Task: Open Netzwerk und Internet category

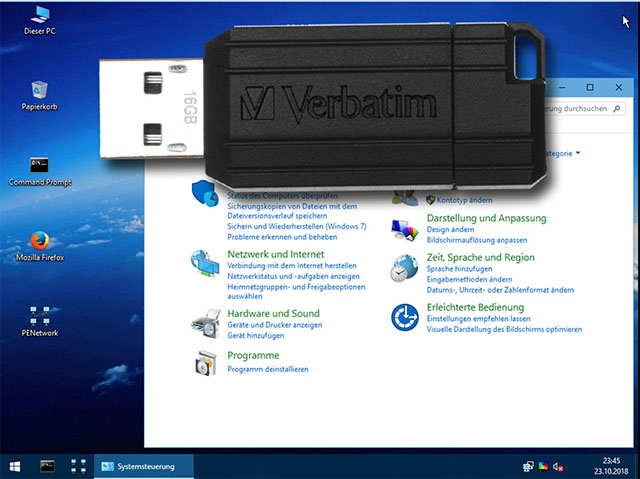Action: point(276,254)
